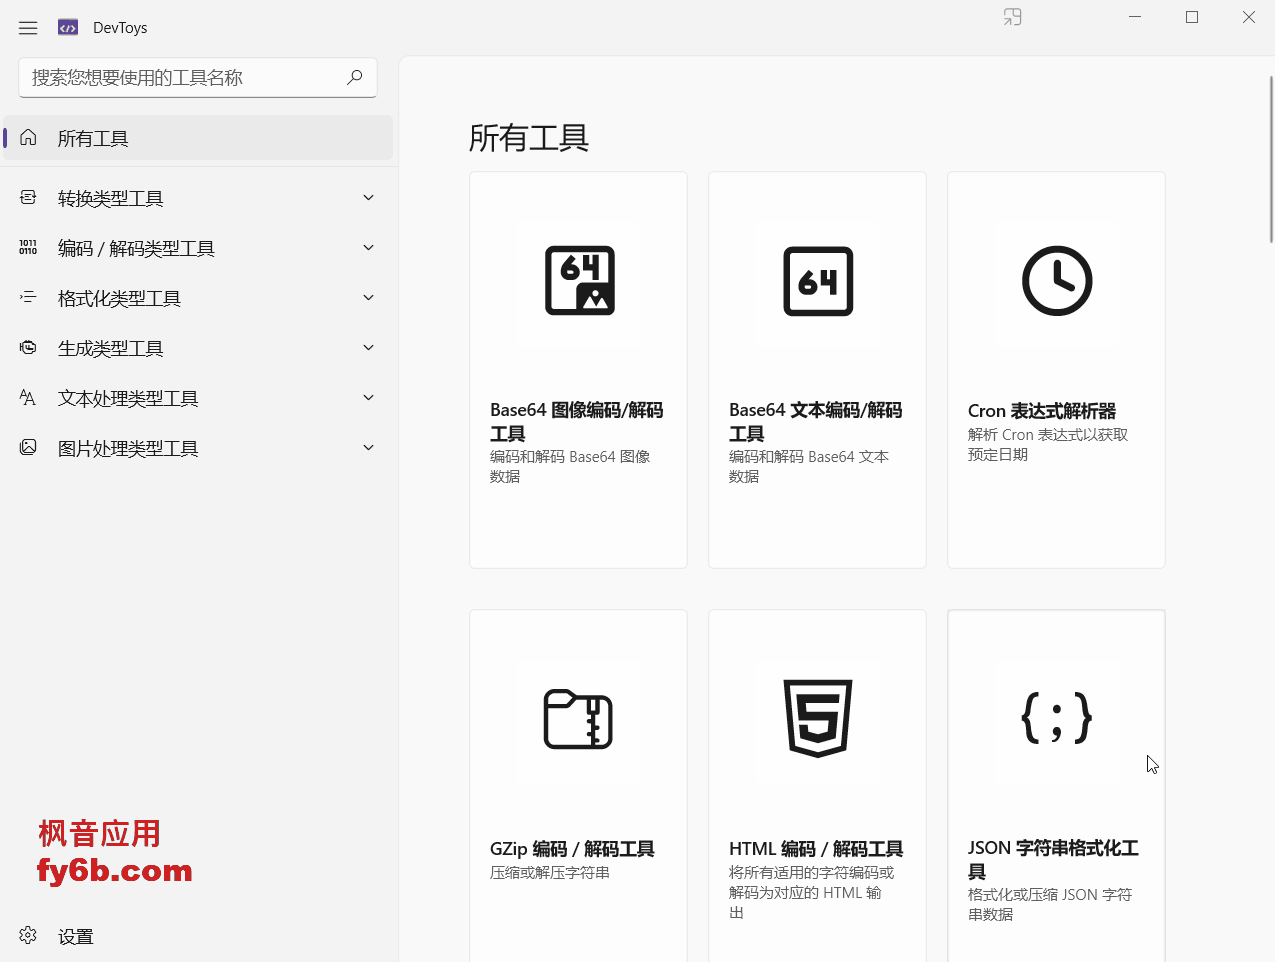Expand the 编码 / 解码类型工具 chevron
The image size is (1275, 962).
coord(368,247)
